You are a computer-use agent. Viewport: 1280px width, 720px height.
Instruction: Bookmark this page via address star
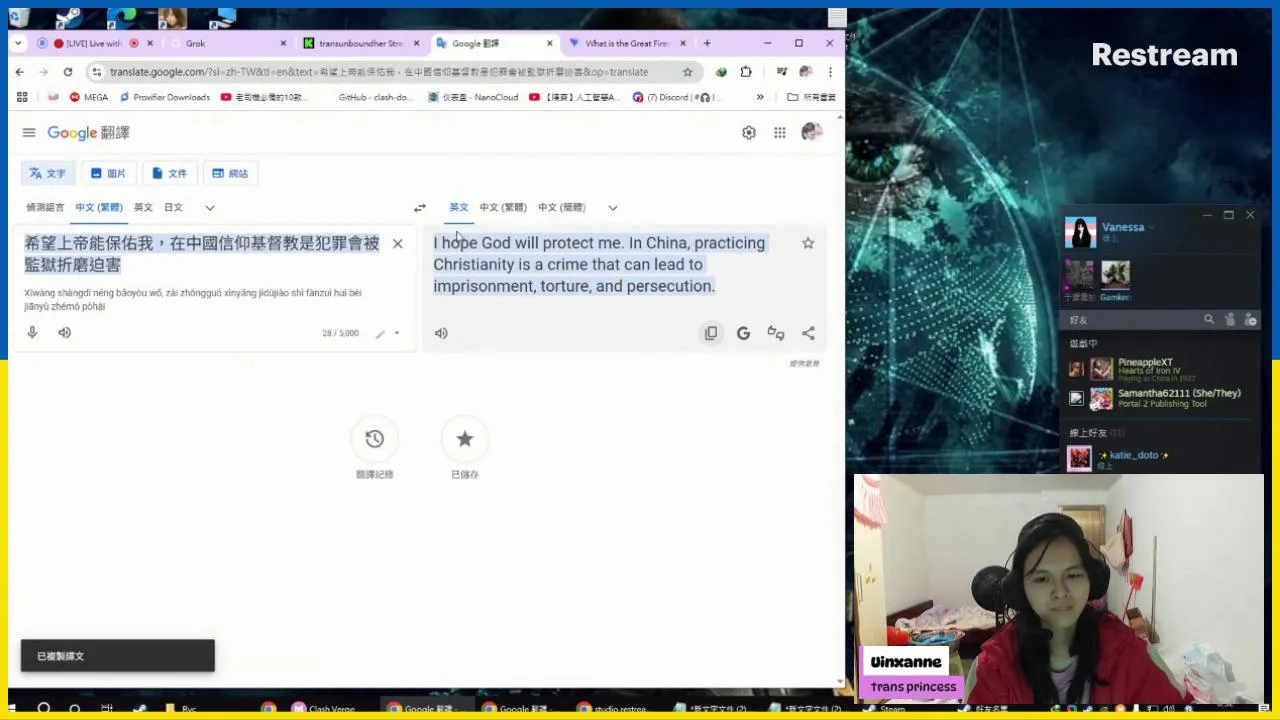pos(688,72)
